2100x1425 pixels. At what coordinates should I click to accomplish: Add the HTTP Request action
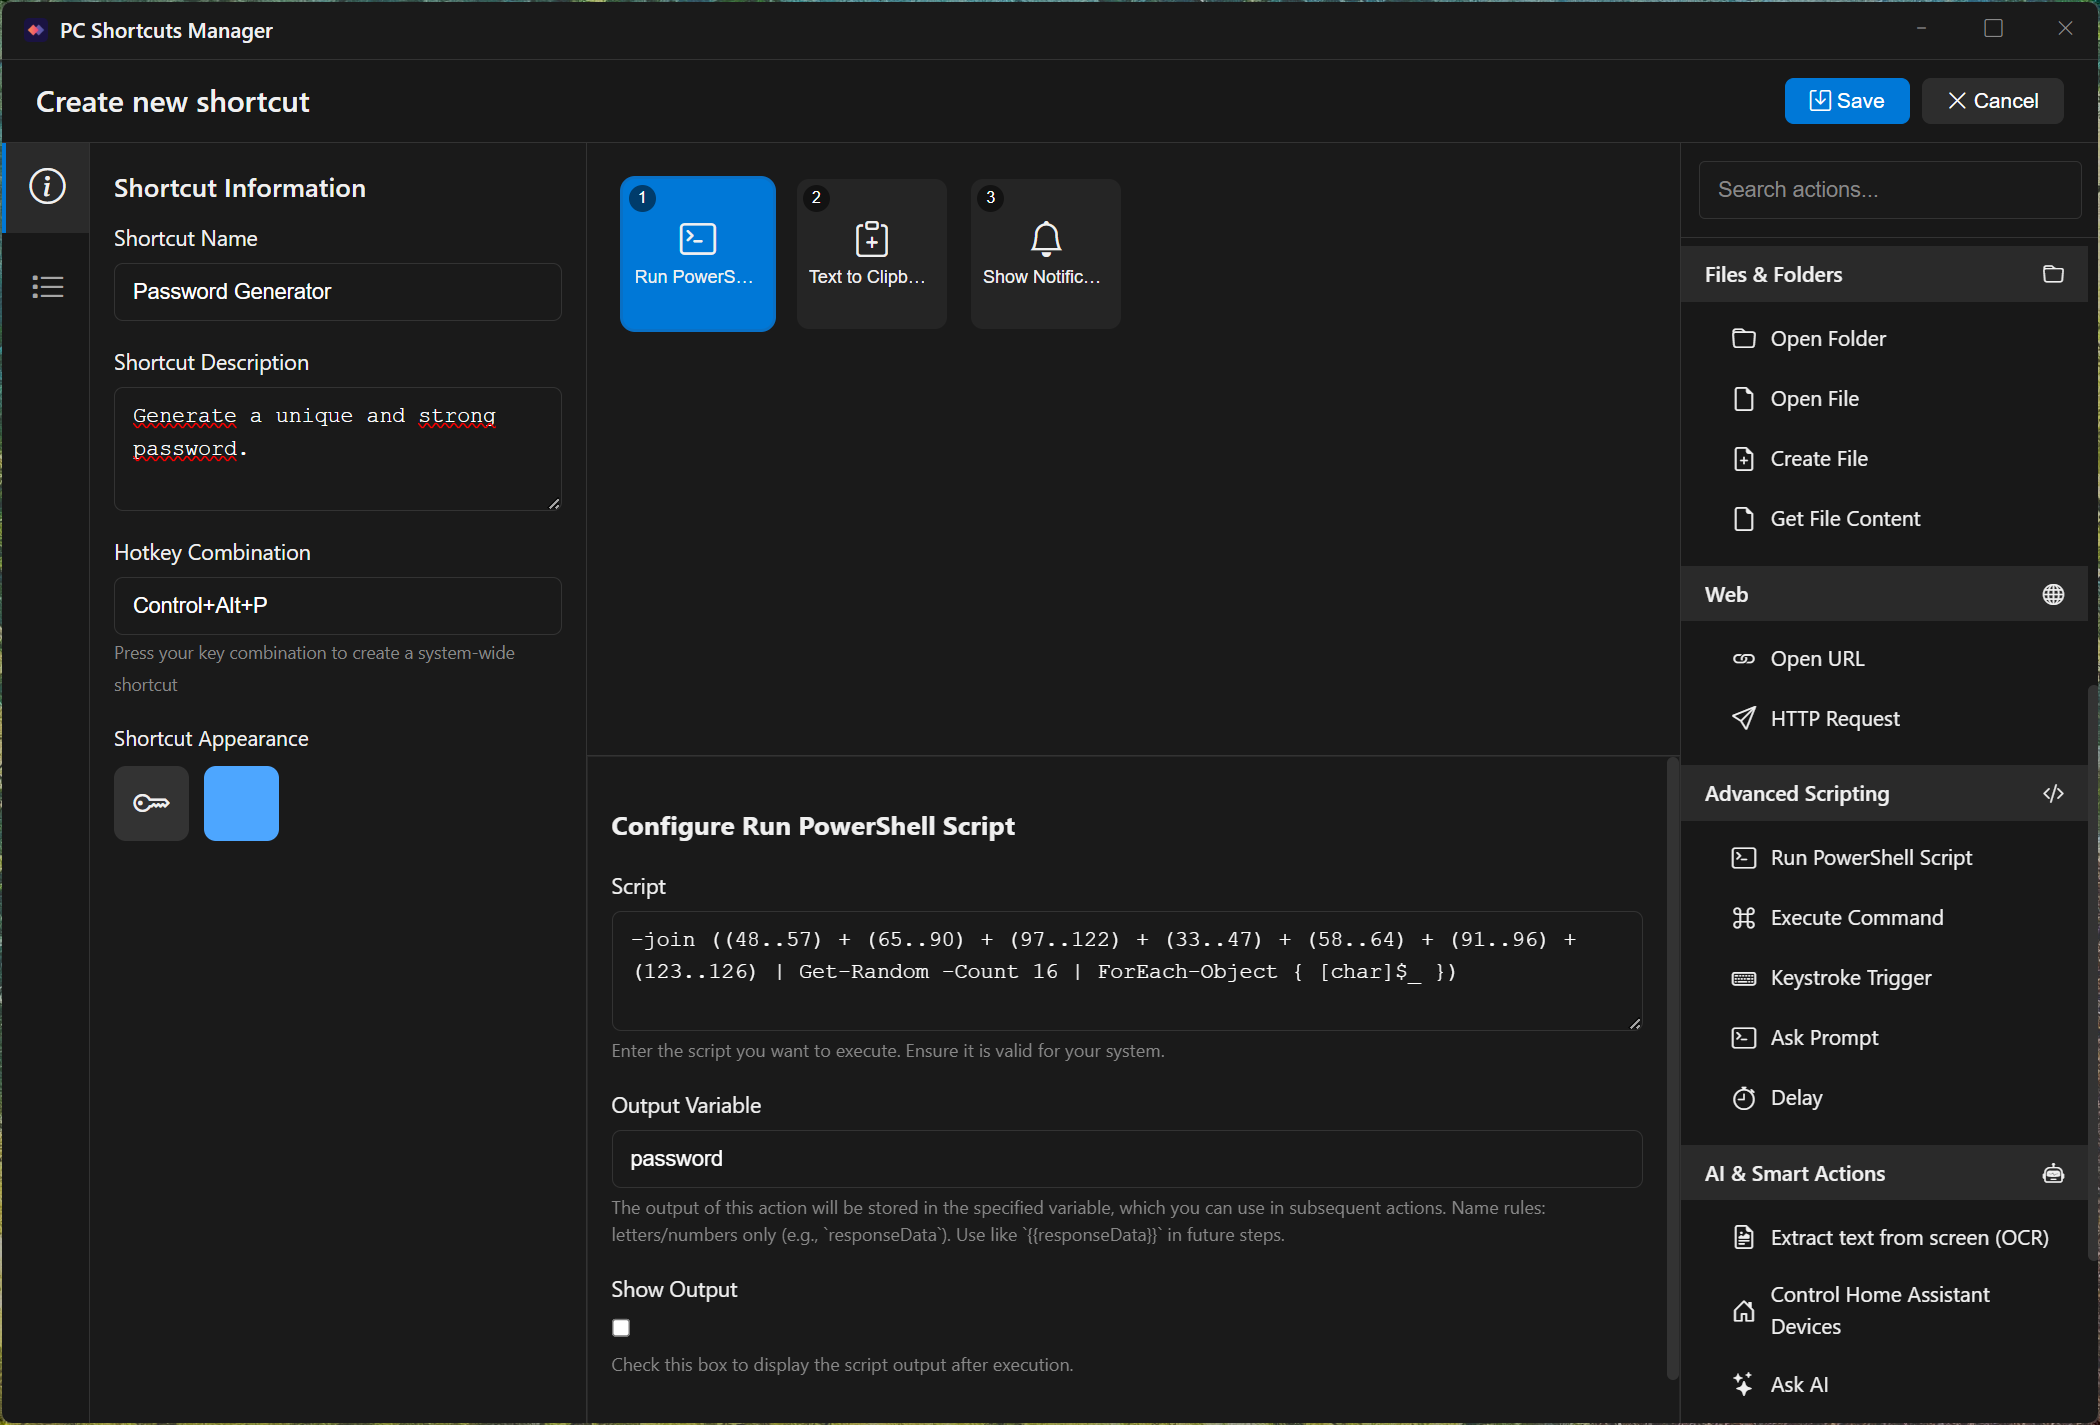click(x=1834, y=719)
